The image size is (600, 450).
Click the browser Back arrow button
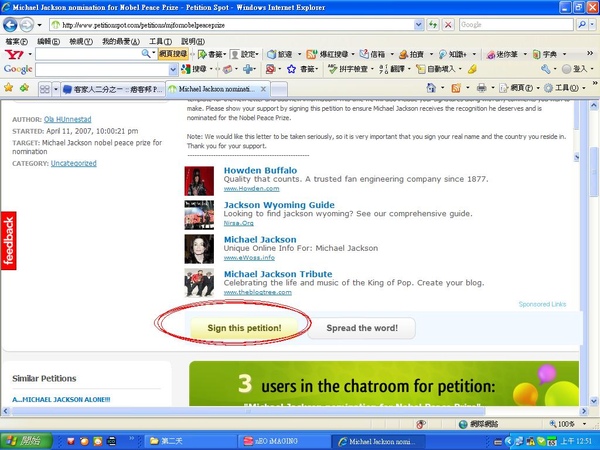10,25
